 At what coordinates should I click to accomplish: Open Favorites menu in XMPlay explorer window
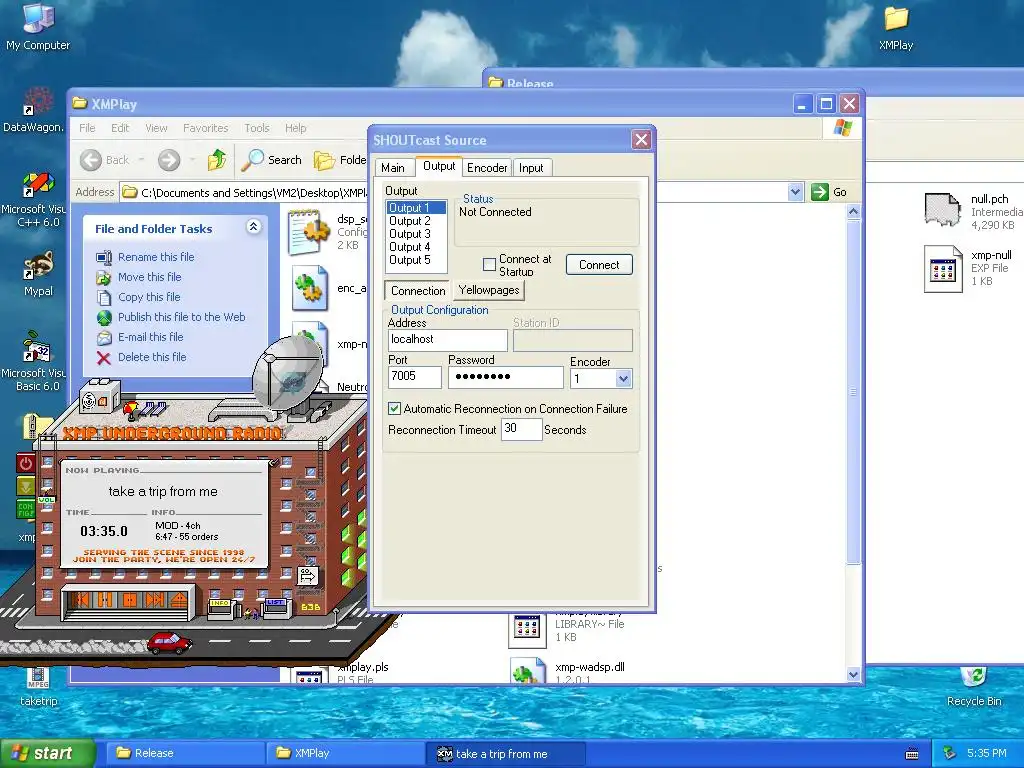click(x=205, y=128)
